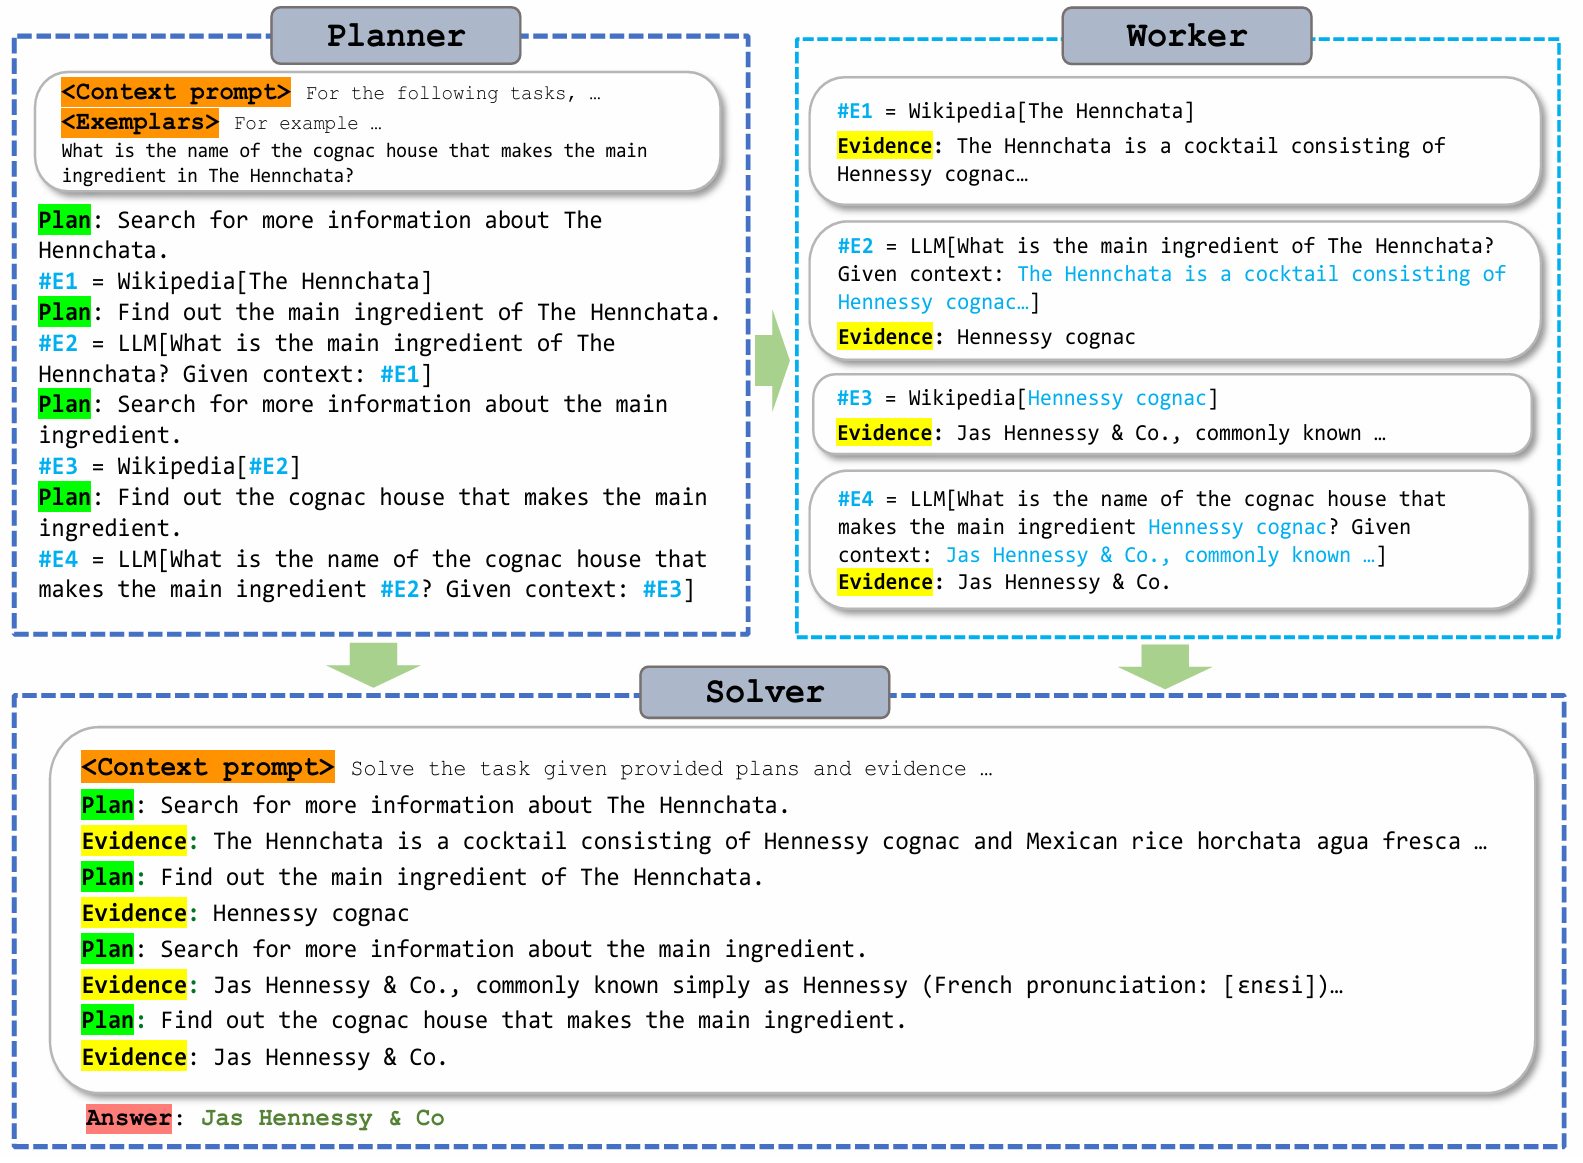The width and height of the screenshot is (1583, 1163).
Task: Select the <Context prompt> tag in Solver box
Action: 208,767
